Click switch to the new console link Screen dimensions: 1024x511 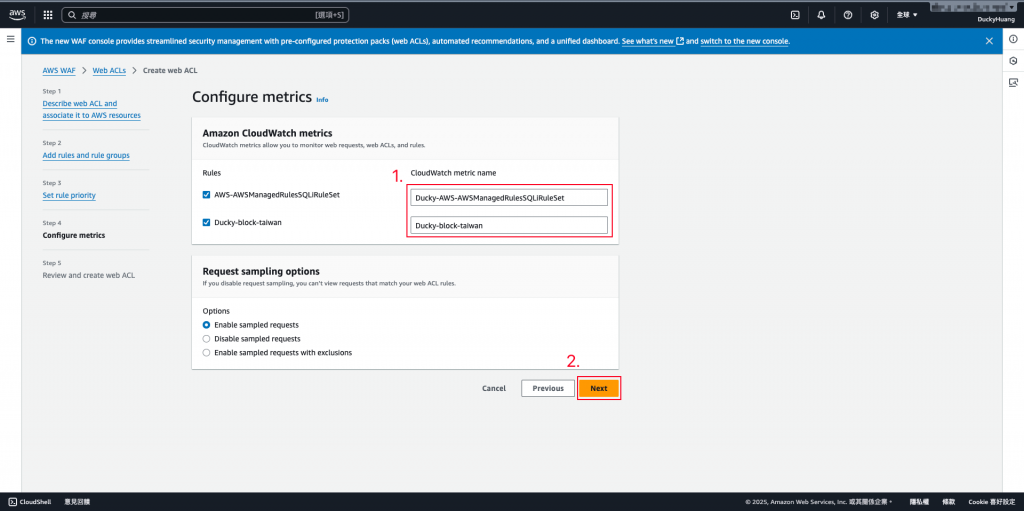(x=744, y=41)
